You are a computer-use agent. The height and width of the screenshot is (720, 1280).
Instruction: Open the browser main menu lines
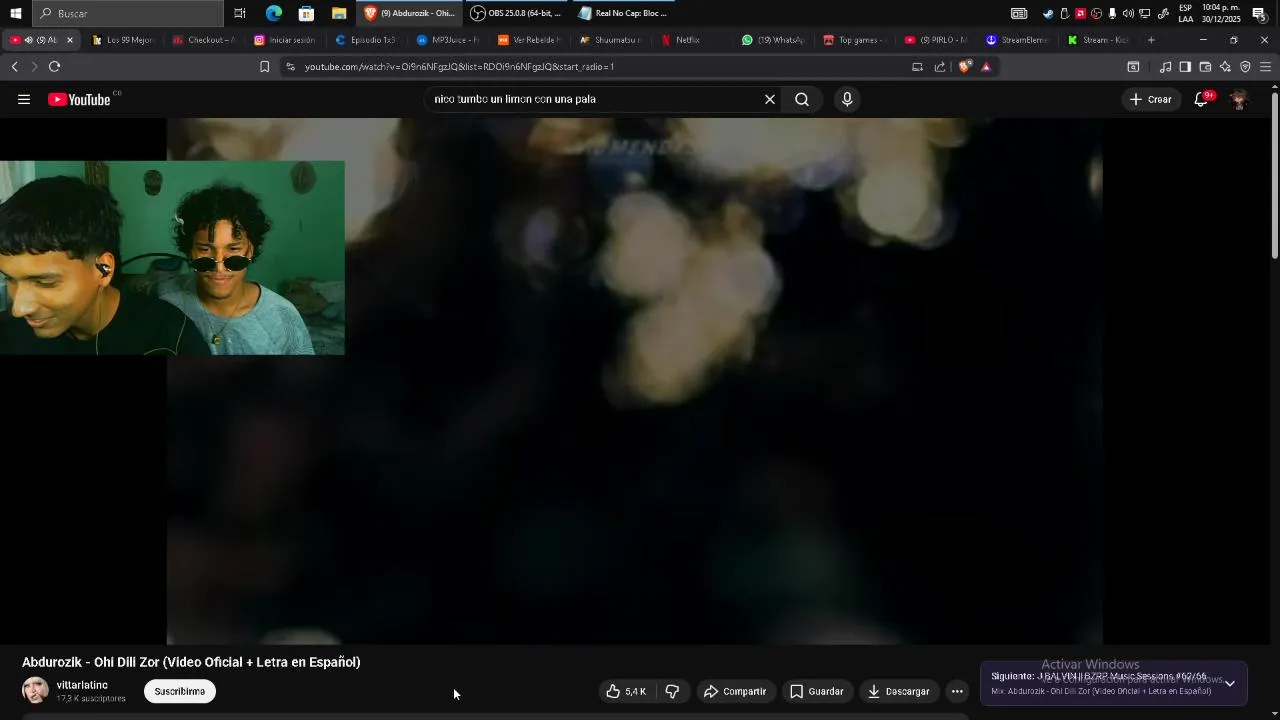(1265, 67)
